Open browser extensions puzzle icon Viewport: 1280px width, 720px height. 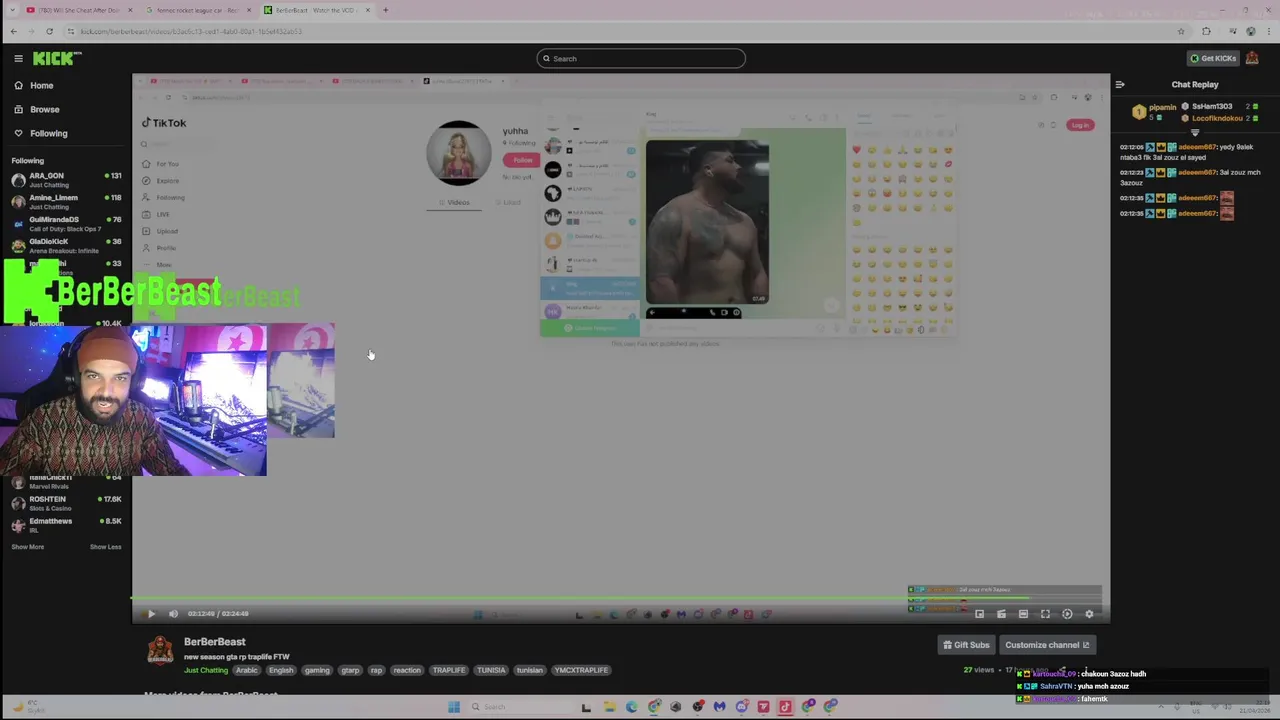(1206, 31)
